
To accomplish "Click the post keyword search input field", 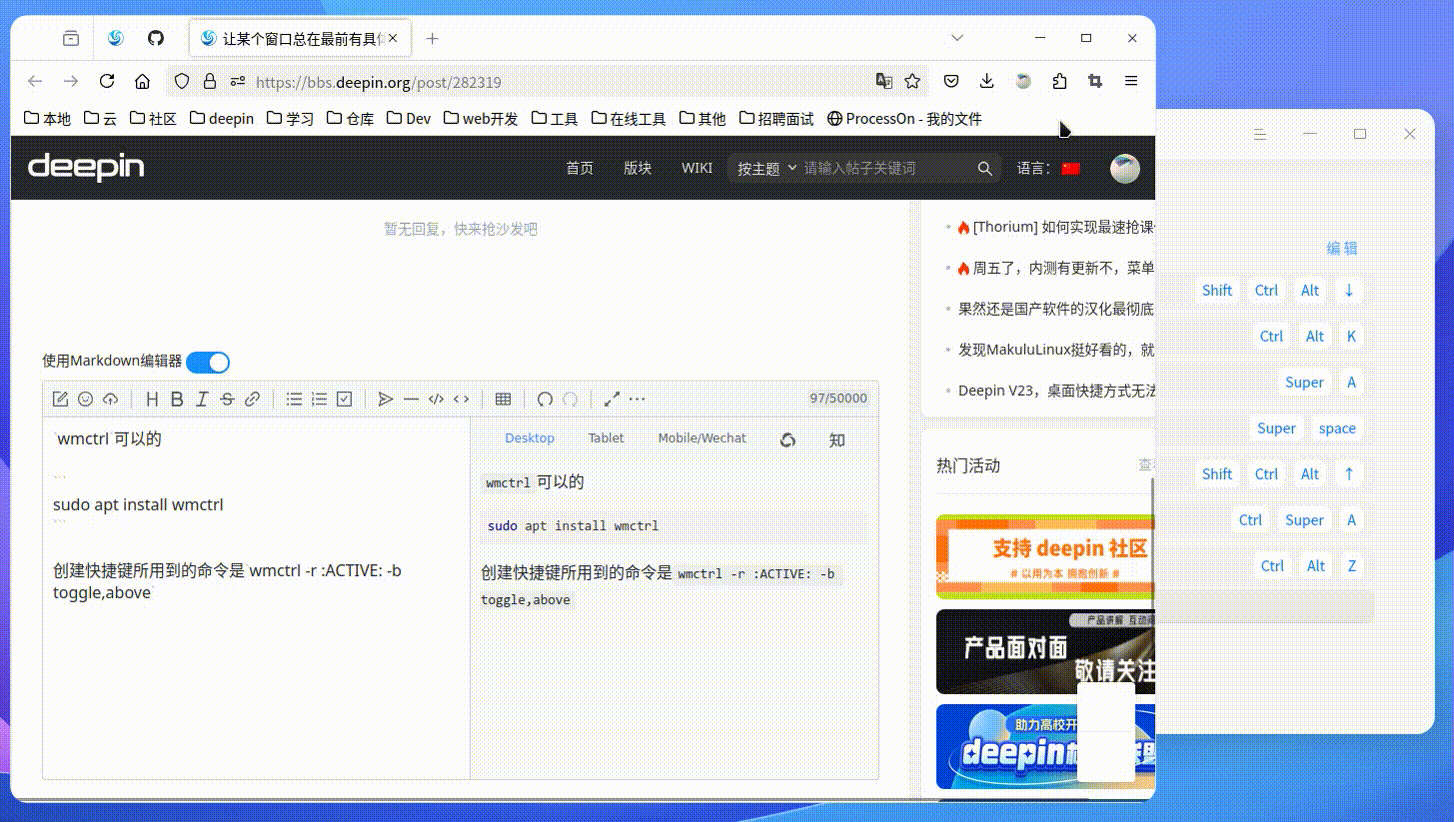I will [x=885, y=169].
